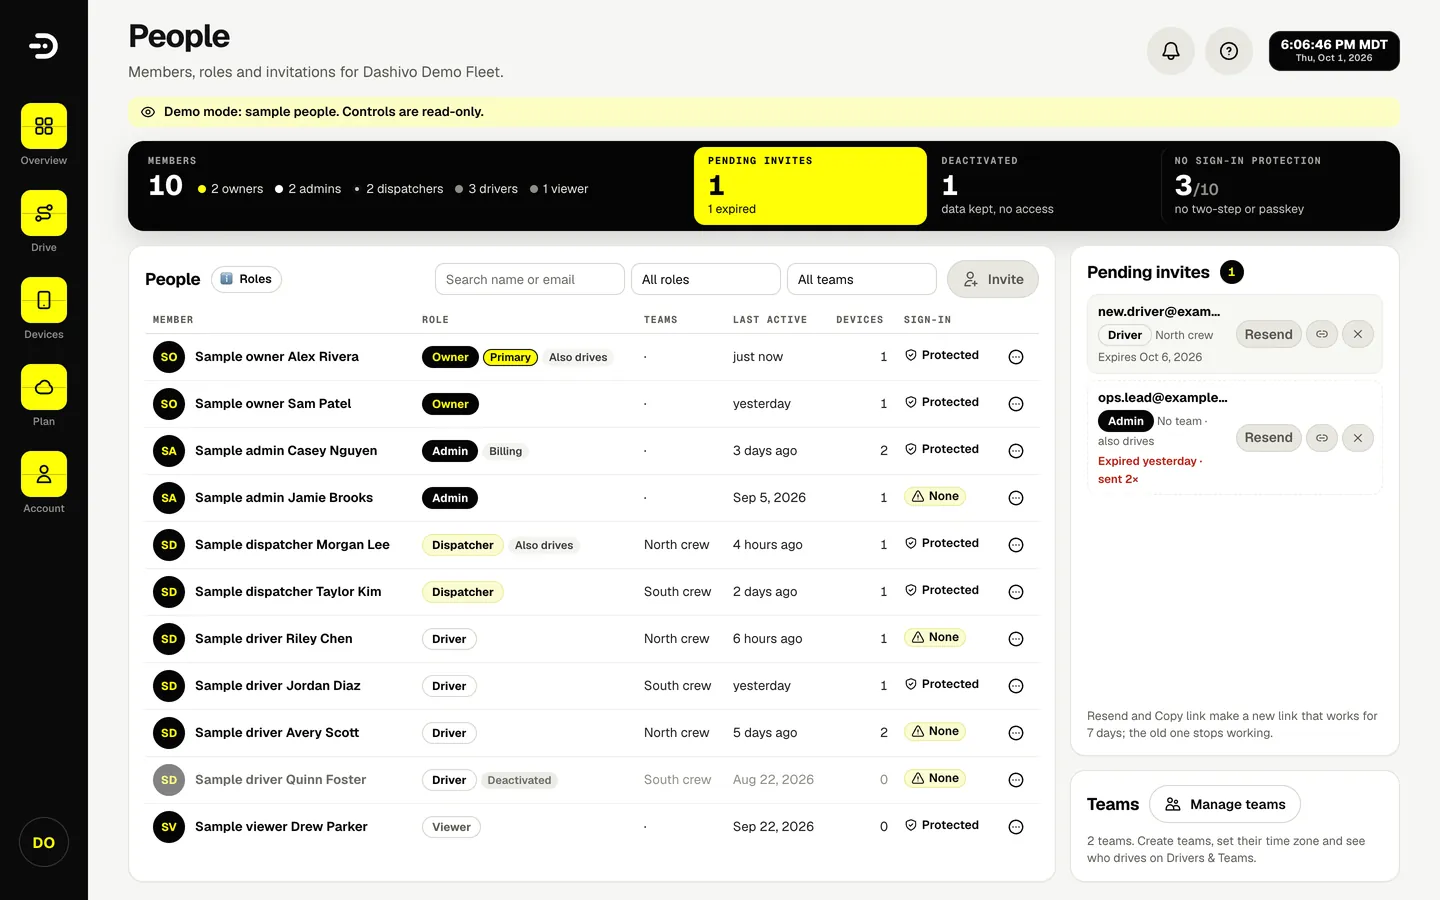The height and width of the screenshot is (900, 1440).
Task: Cancel the ops.lead pending invite
Action: [1358, 438]
